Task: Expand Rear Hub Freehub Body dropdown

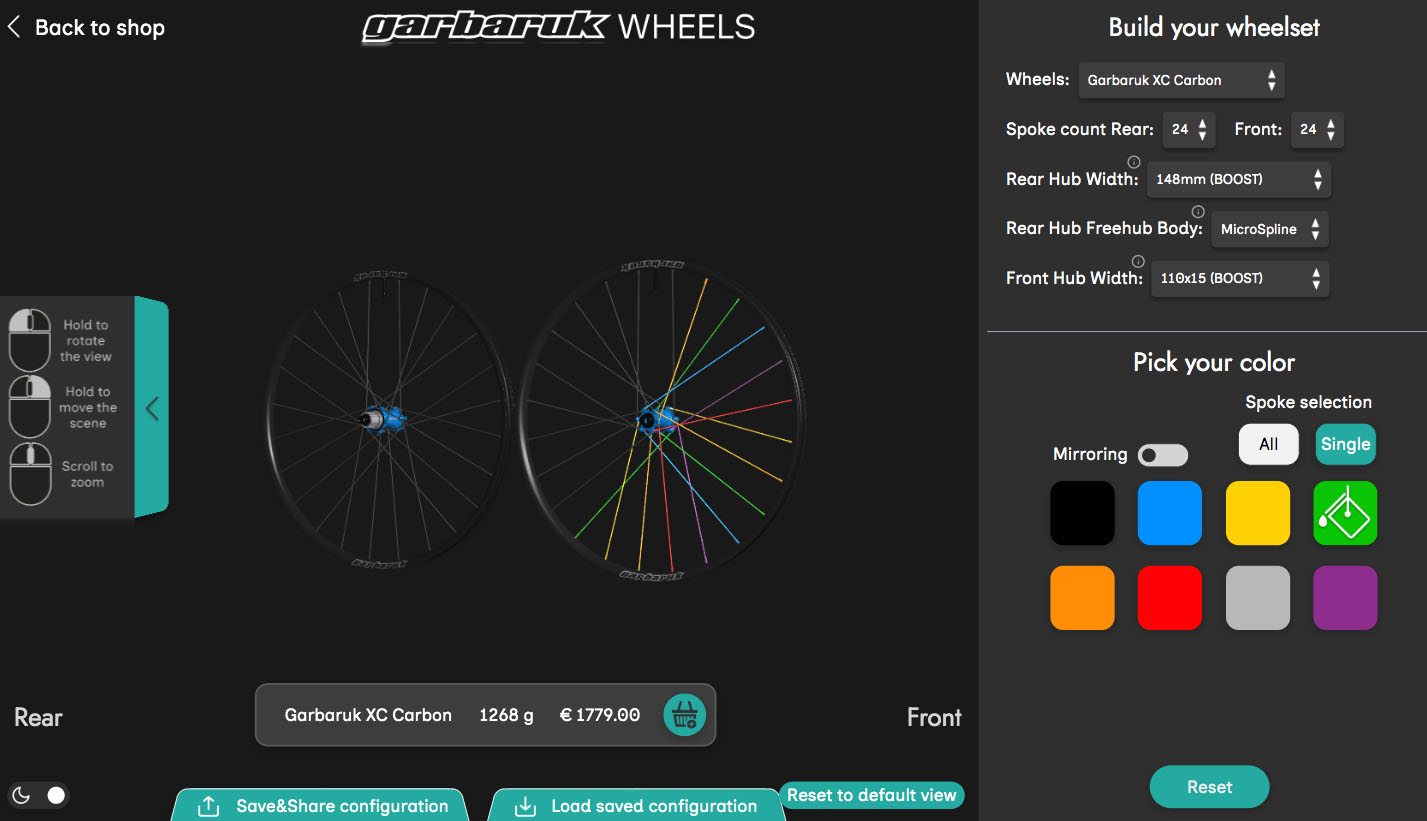Action: pos(1269,229)
